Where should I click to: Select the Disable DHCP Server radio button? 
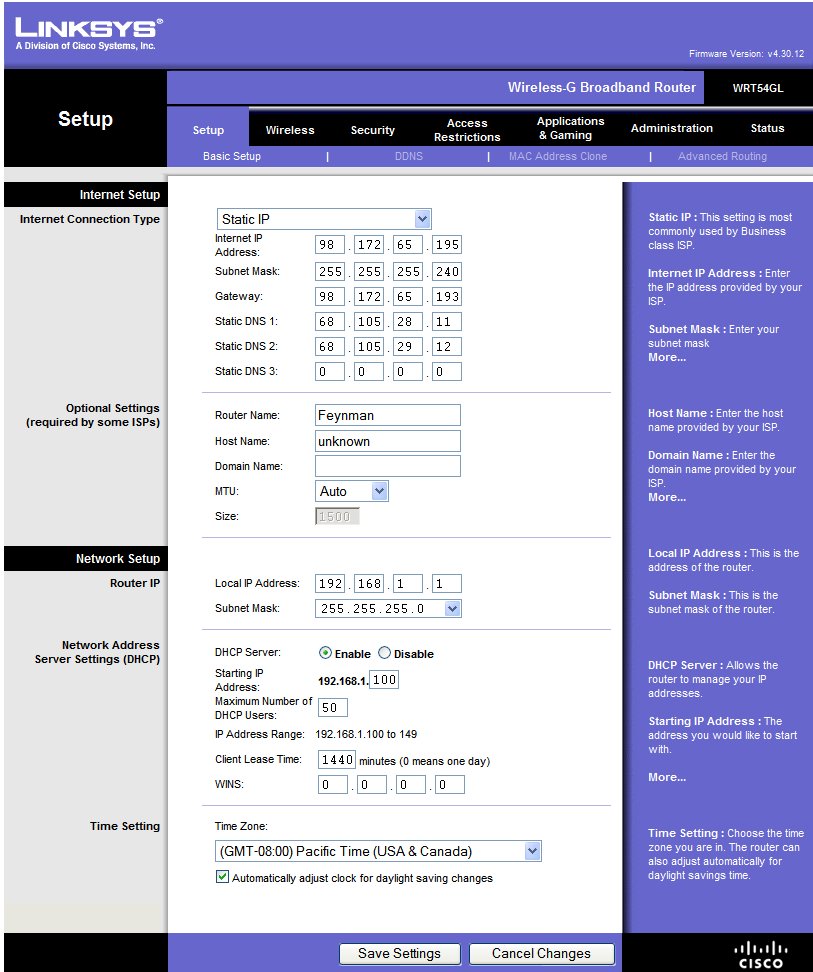(384, 653)
